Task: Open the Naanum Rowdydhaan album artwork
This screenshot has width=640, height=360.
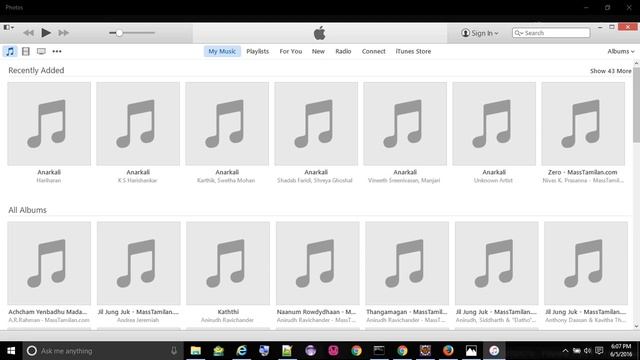Action: click(318, 263)
